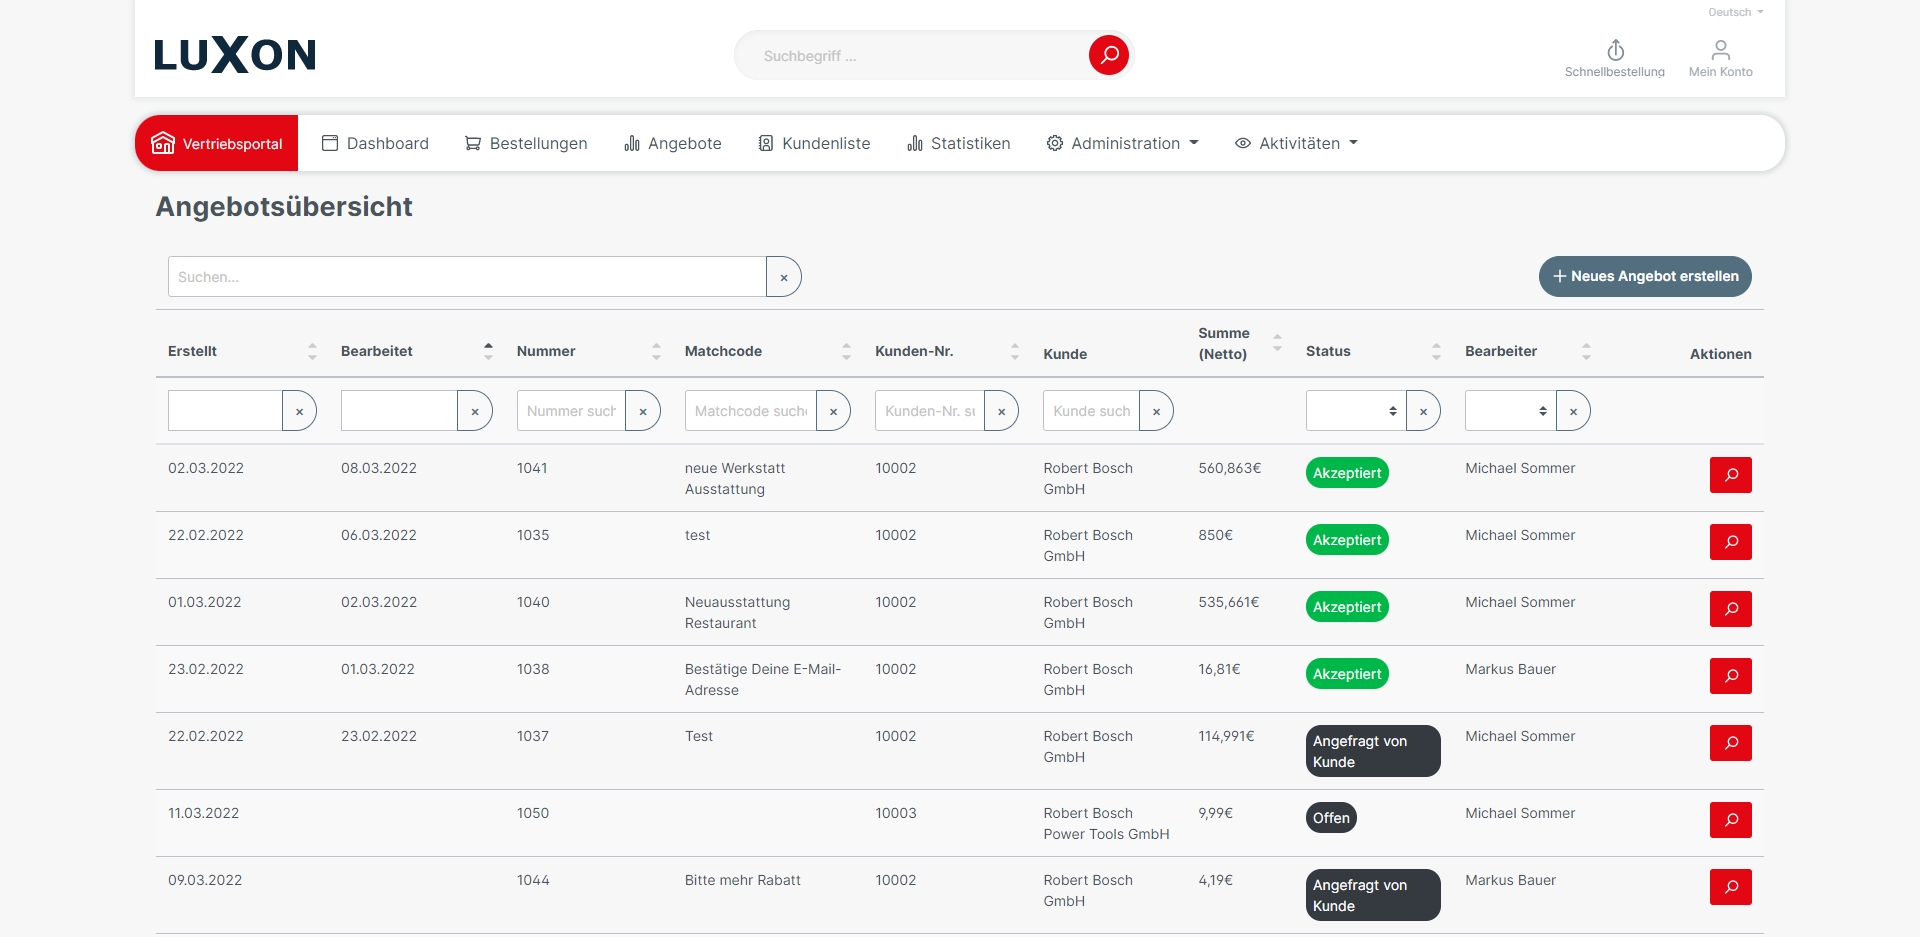1920x937 pixels.
Task: Sort table by Erstellt column
Action: [312, 351]
